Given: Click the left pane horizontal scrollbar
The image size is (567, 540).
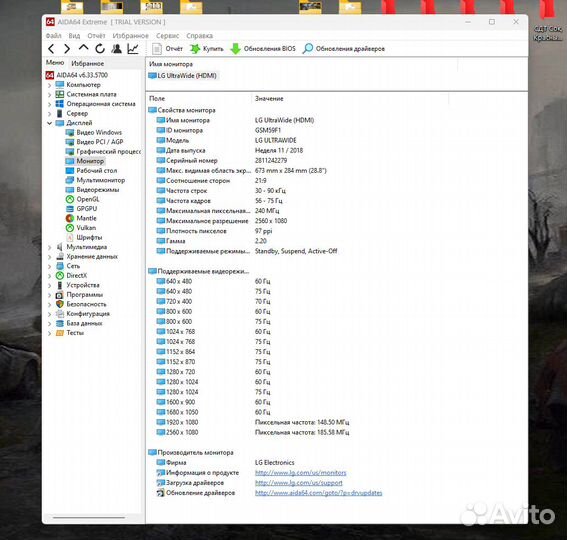Looking at the screenshot, I should coord(89,518).
